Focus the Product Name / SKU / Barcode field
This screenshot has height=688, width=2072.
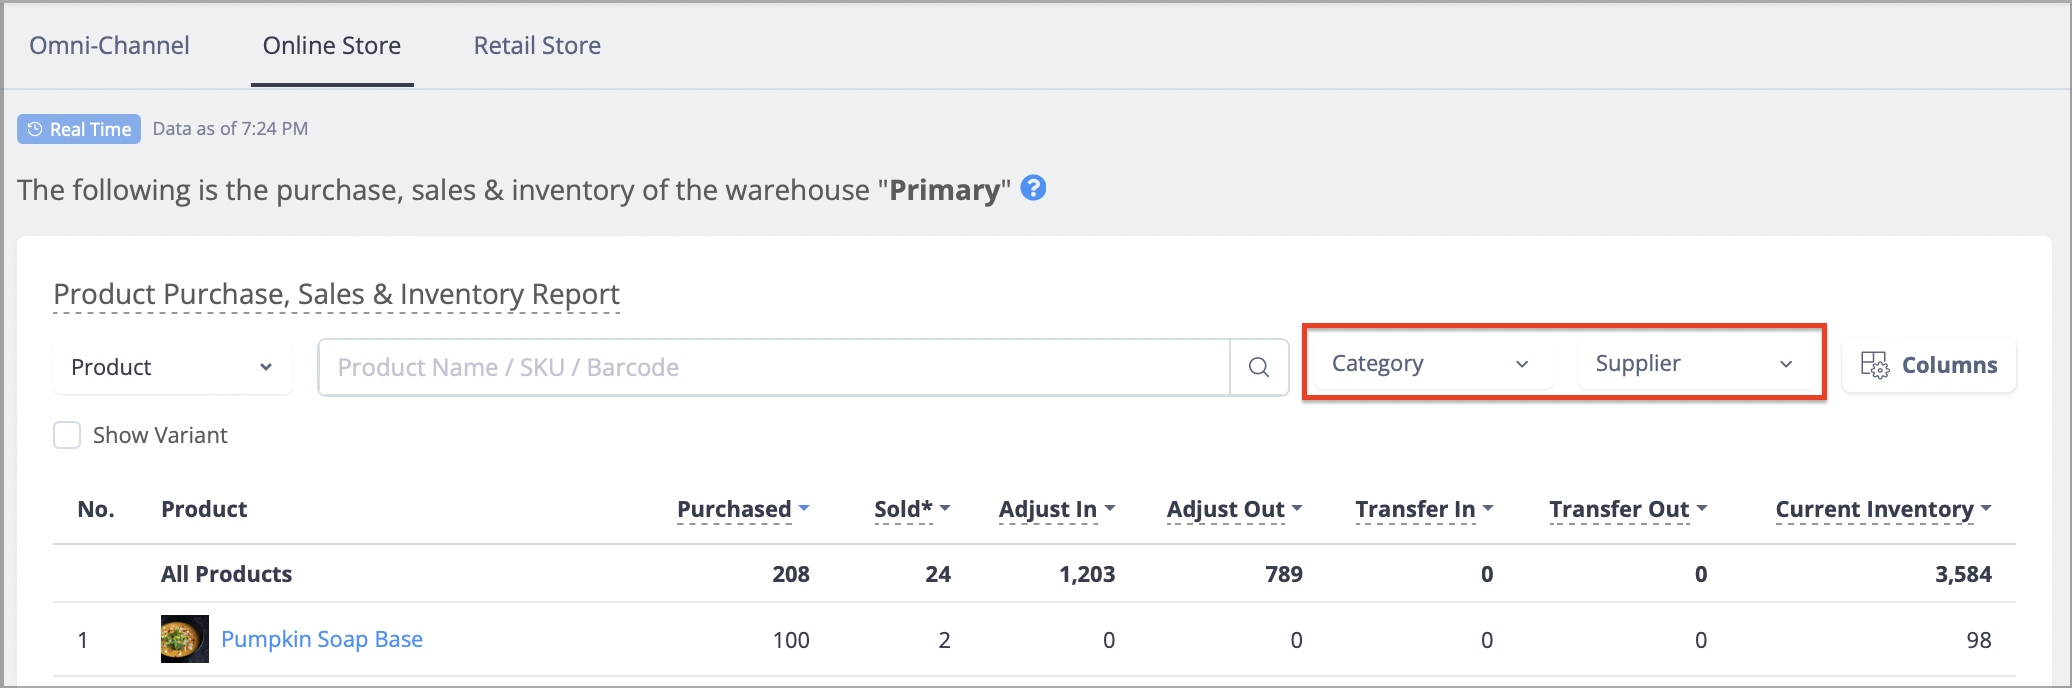point(774,367)
